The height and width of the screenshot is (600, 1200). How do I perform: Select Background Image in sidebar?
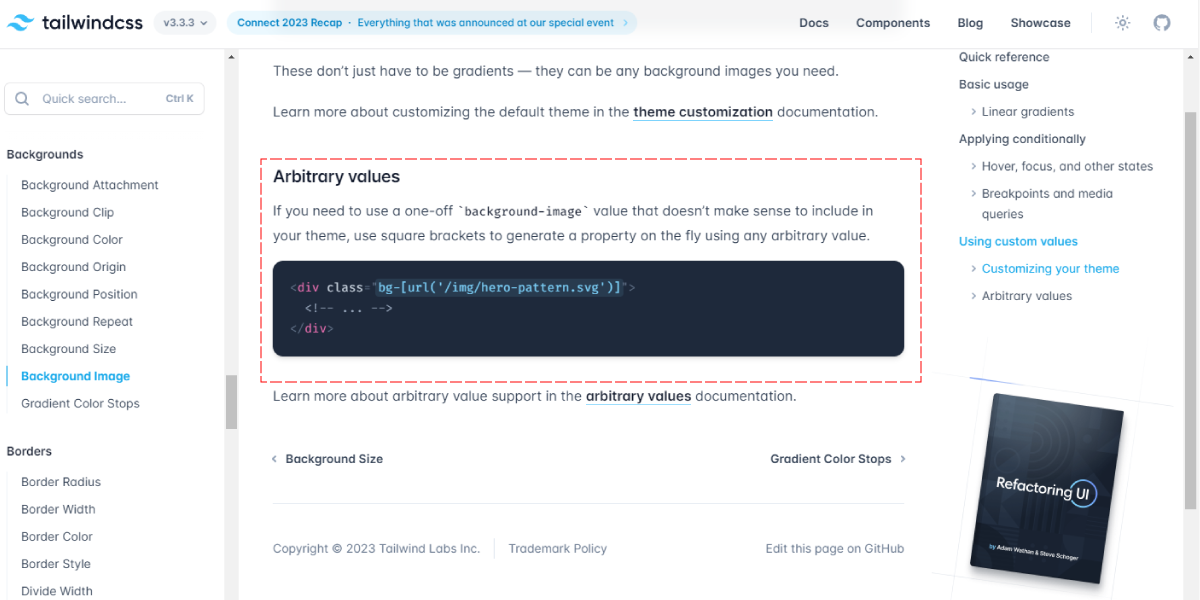[76, 376]
